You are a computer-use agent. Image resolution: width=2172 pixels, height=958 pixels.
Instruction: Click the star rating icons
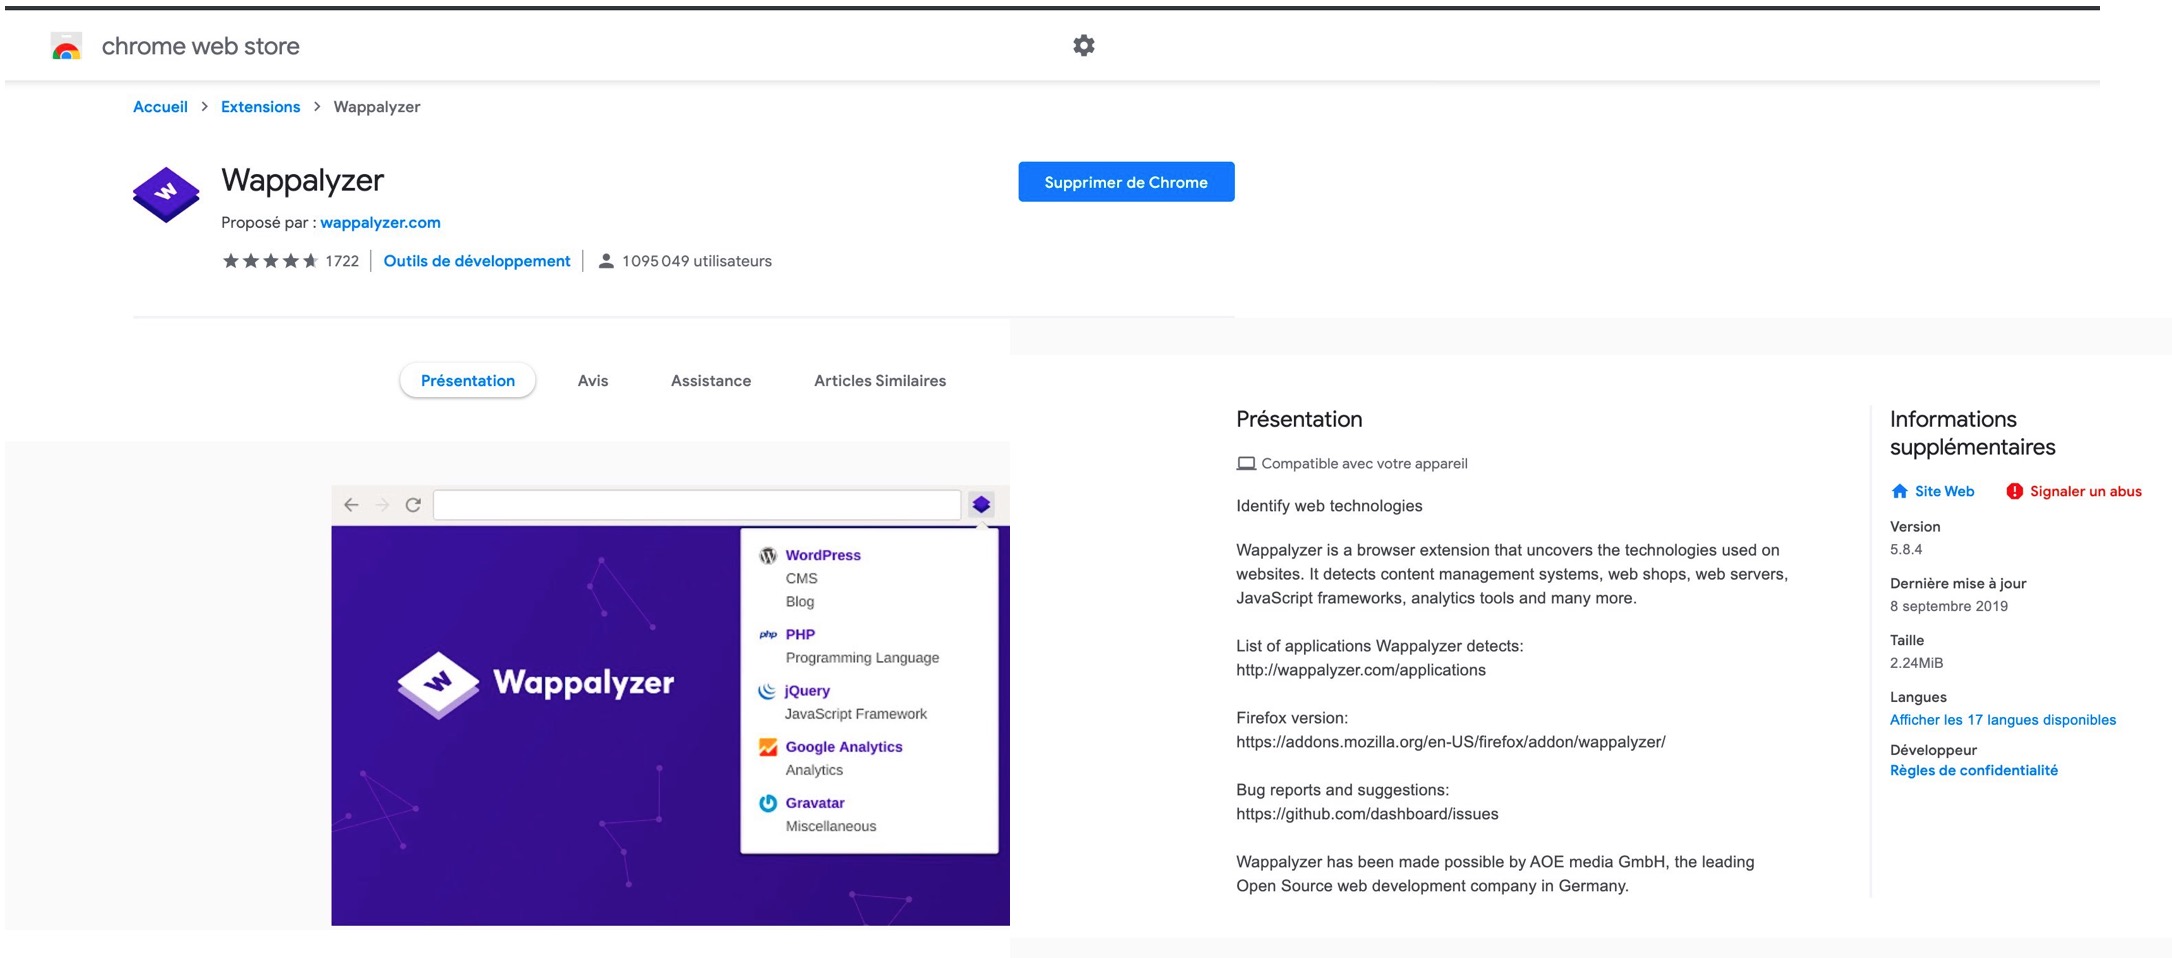(269, 261)
